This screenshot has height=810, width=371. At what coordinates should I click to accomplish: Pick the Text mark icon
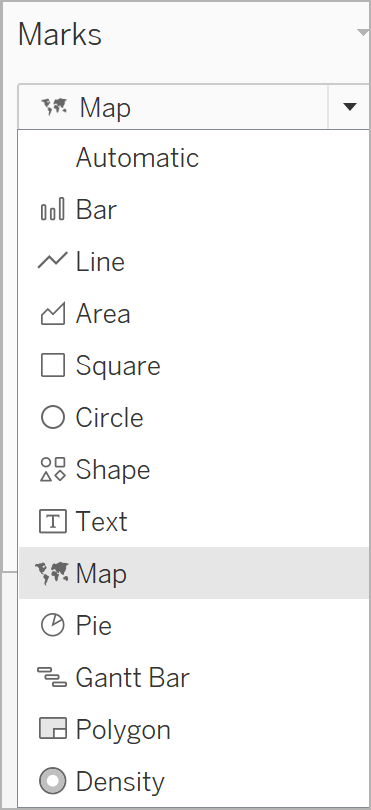click(x=53, y=521)
